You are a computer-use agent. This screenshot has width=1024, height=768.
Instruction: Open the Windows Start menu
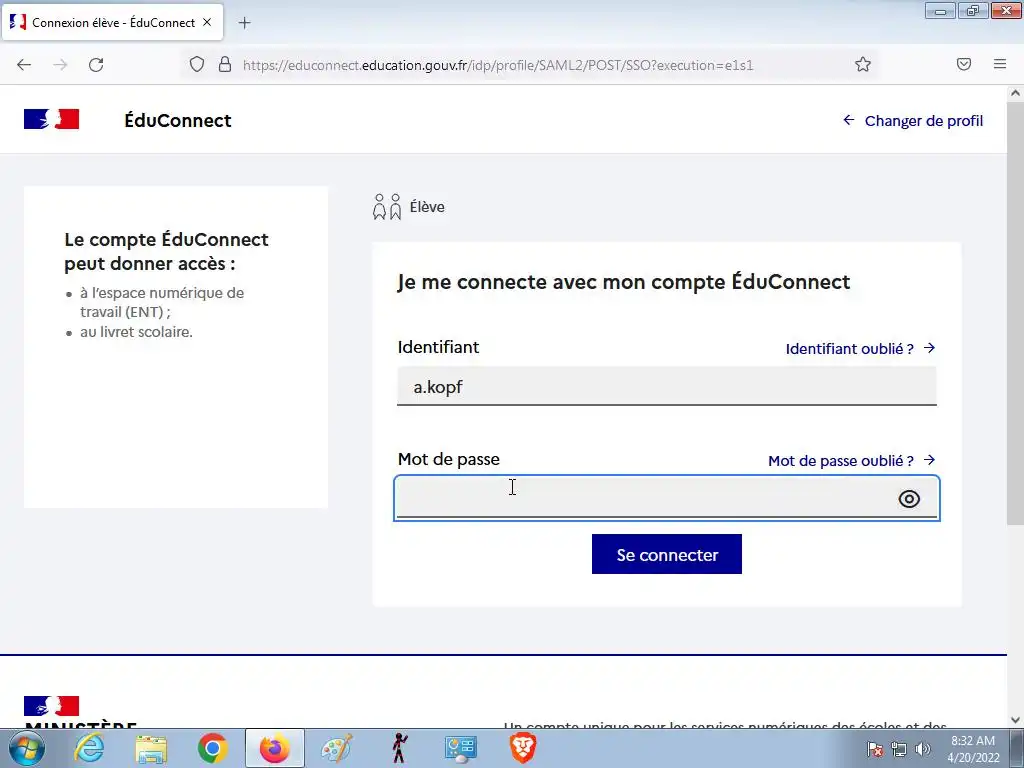pos(26,748)
